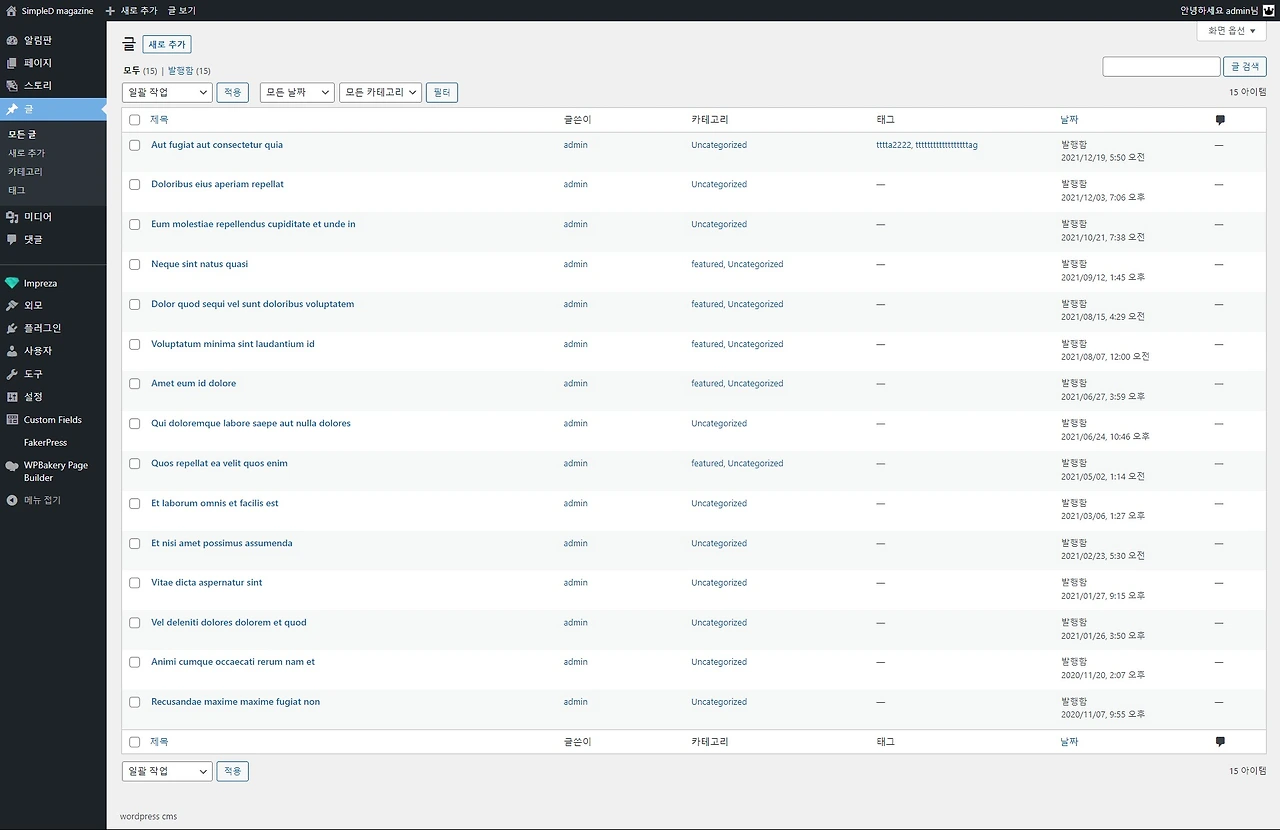Image resolution: width=1280 pixels, height=830 pixels.
Task: Click the plus icon for 새로 추가 in top bar
Action: (x=110, y=11)
